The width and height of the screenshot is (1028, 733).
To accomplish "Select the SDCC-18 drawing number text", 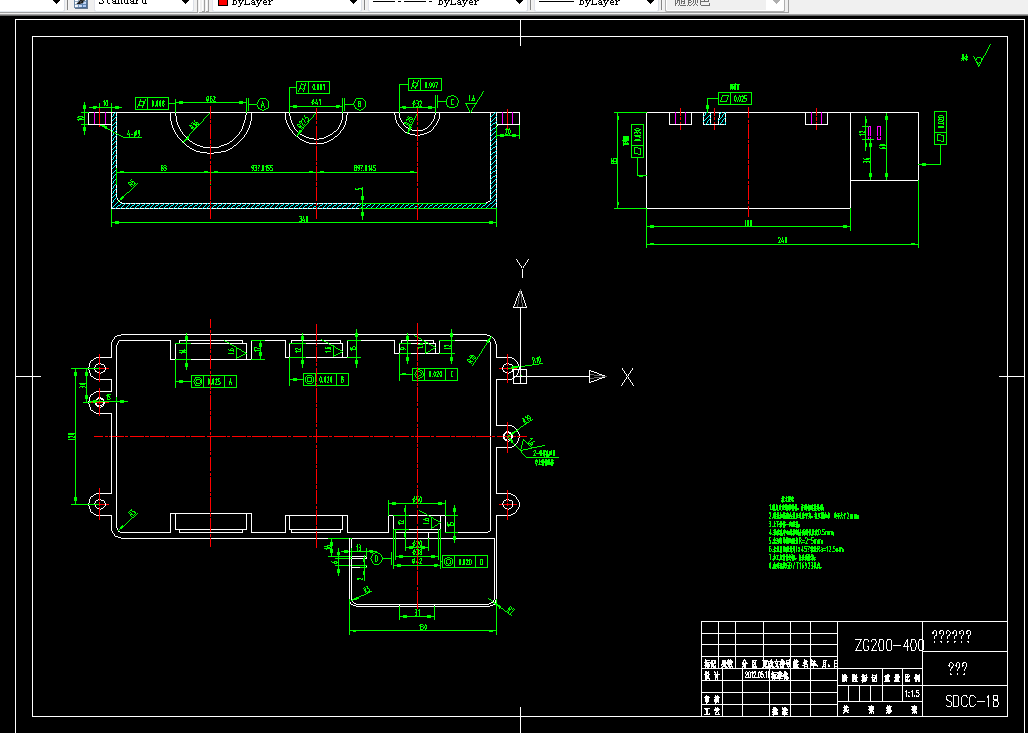I will tap(972, 701).
